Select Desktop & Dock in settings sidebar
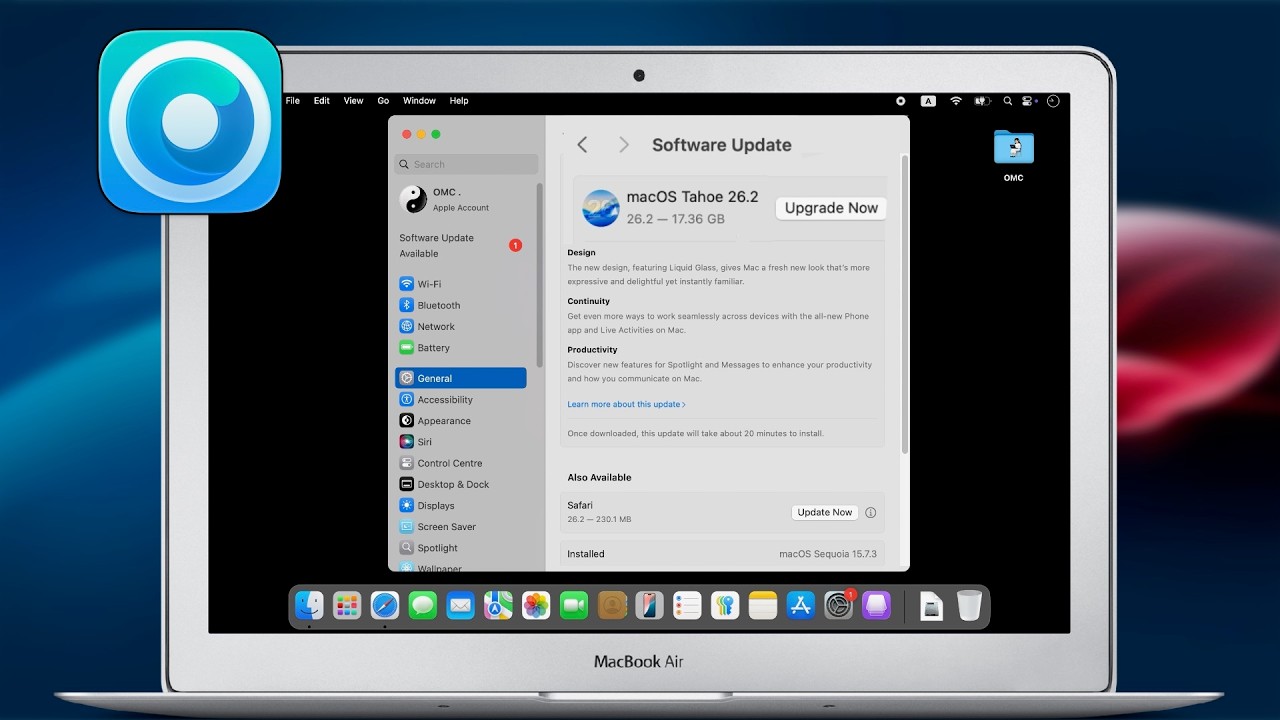1280x720 pixels. point(461,484)
